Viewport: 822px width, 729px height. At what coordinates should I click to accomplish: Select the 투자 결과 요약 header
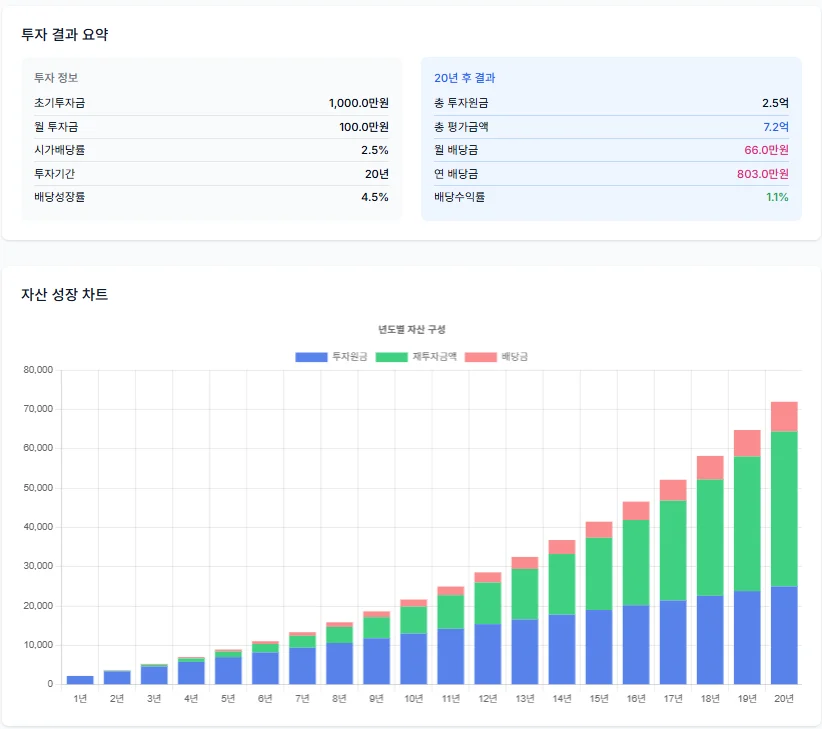pos(68,33)
